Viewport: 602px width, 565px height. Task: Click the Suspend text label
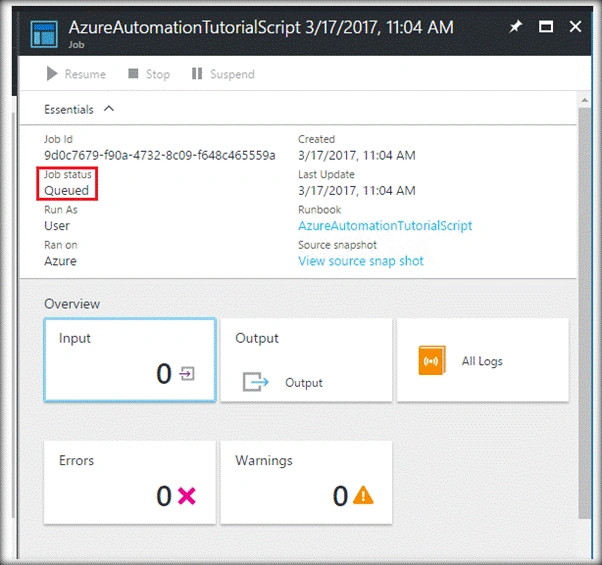click(x=232, y=74)
